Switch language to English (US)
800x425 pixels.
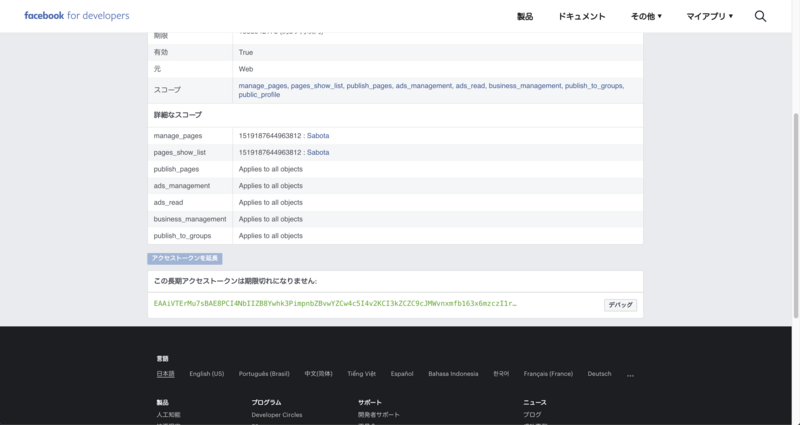tap(207, 374)
